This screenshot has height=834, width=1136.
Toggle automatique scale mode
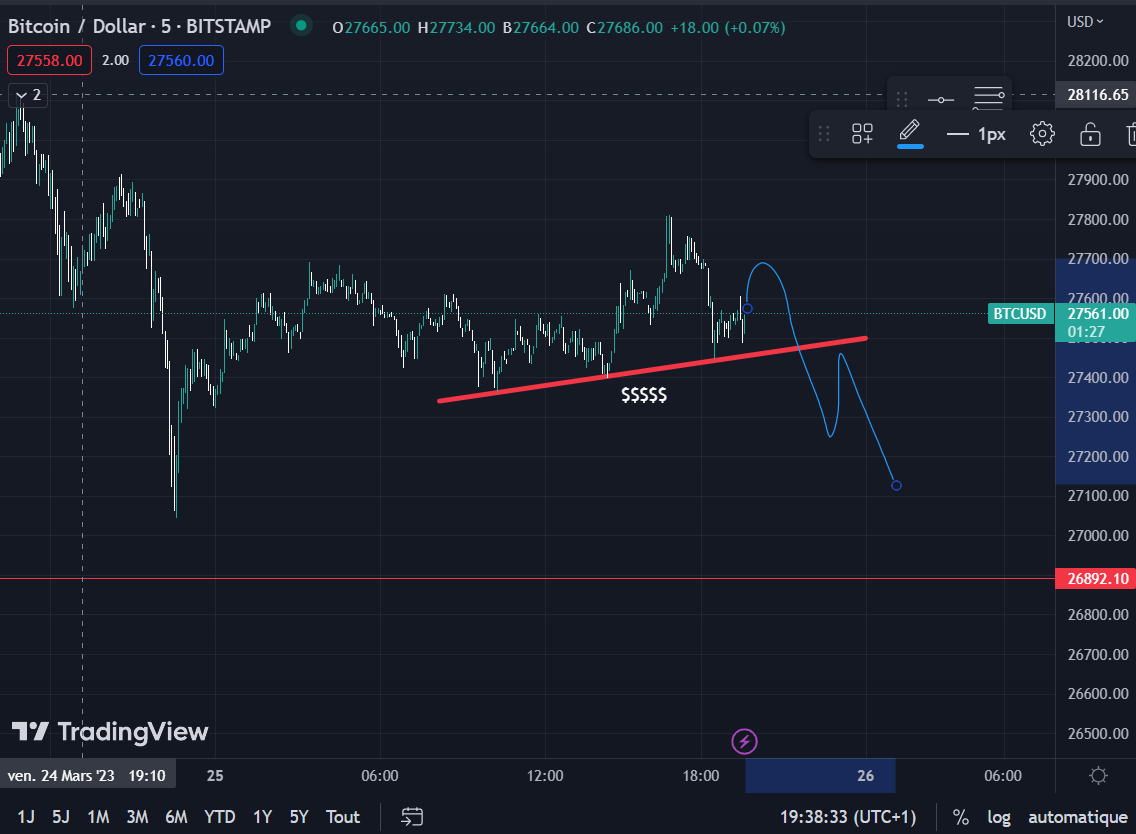[x=1078, y=817]
